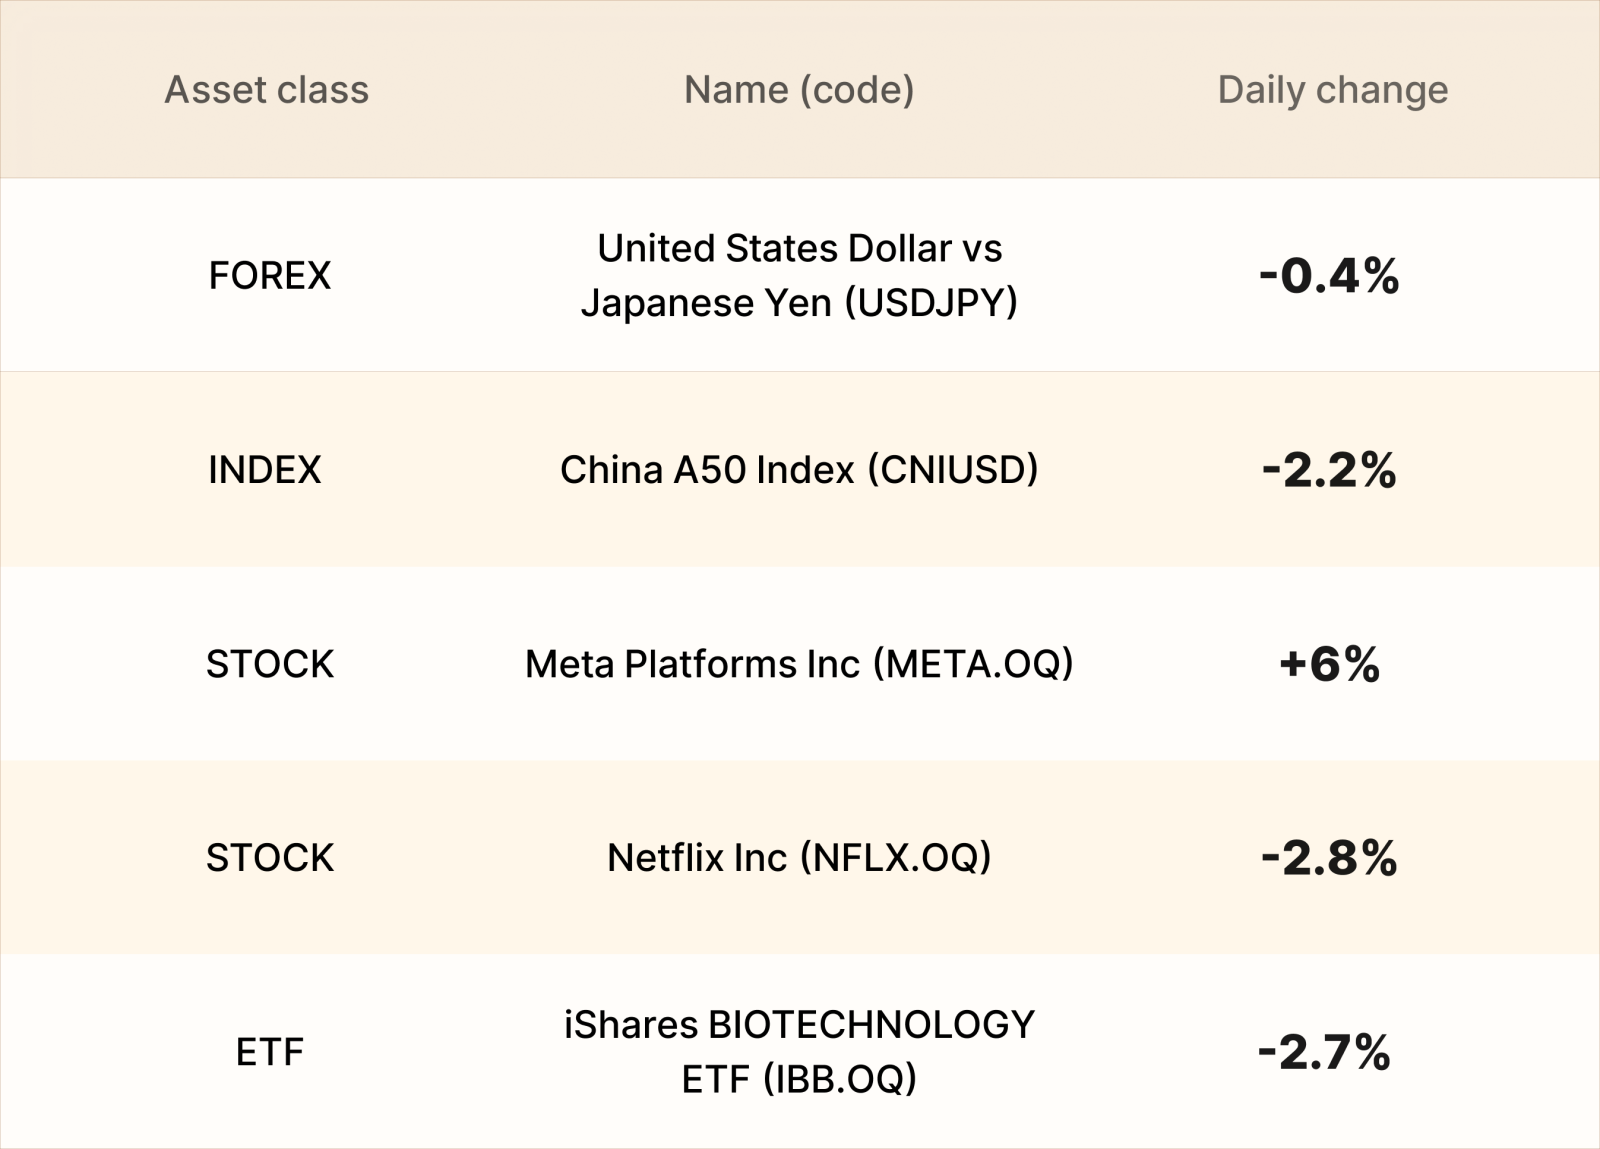
Task: Click the Name (code) column header
Action: [799, 90]
